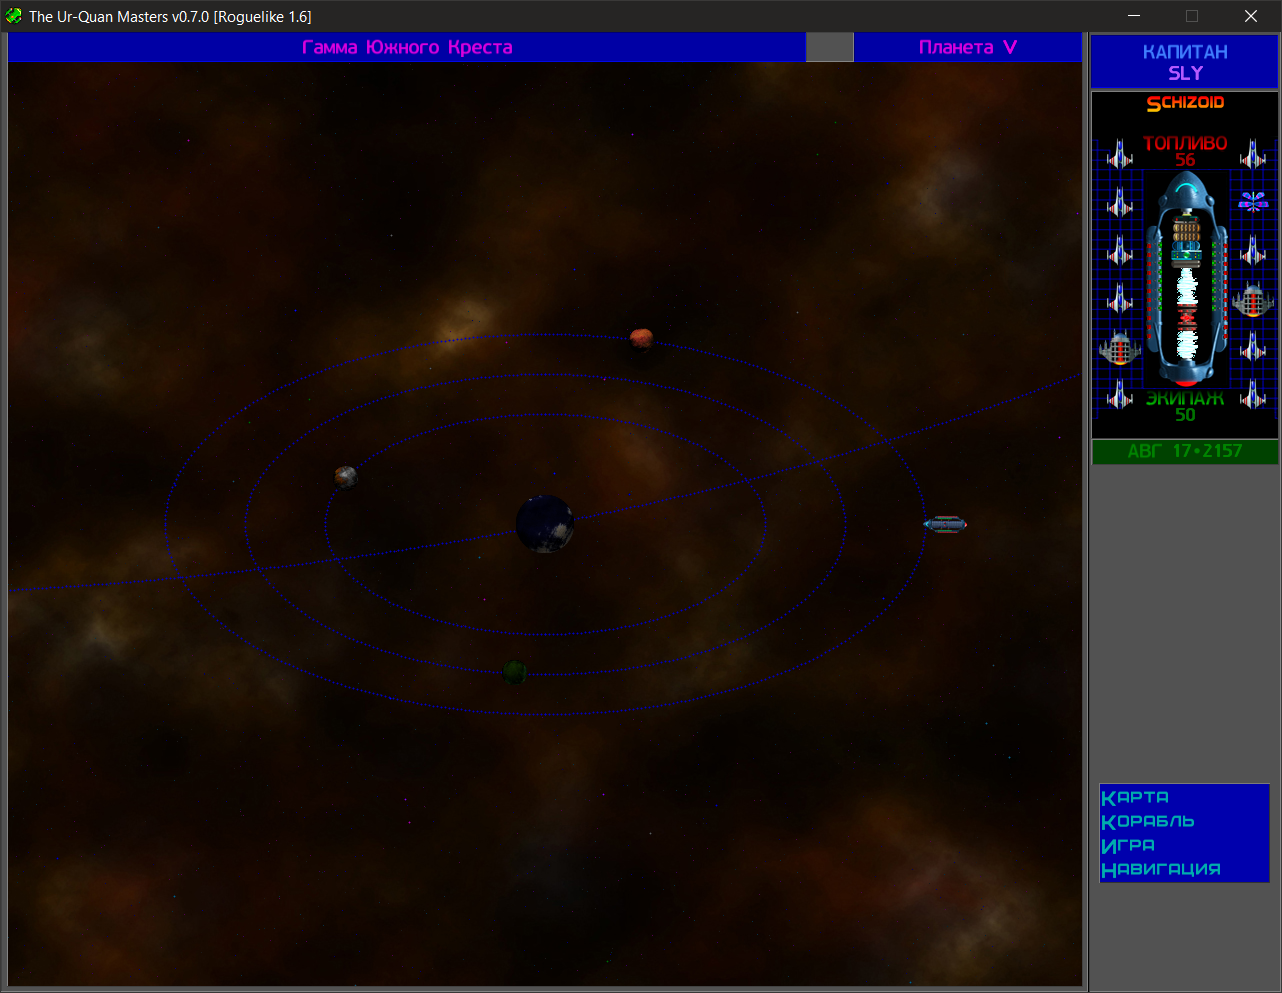This screenshot has width=1282, height=993.
Task: Click the date АВГ 17·2157 bar
Action: [x=1185, y=451]
